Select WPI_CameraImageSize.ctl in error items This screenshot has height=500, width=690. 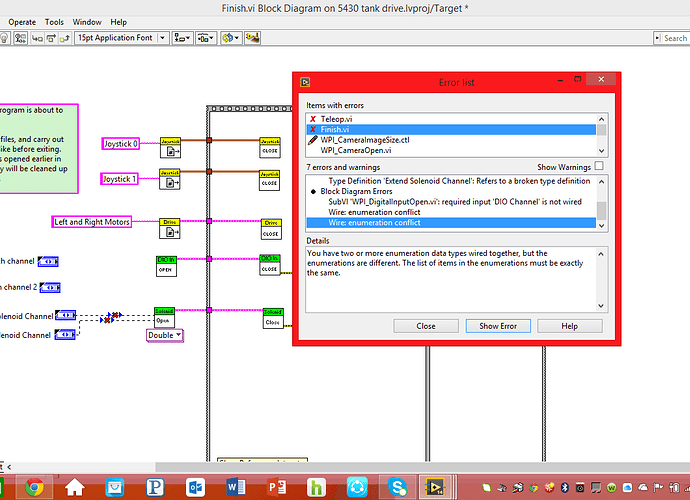pos(451,140)
